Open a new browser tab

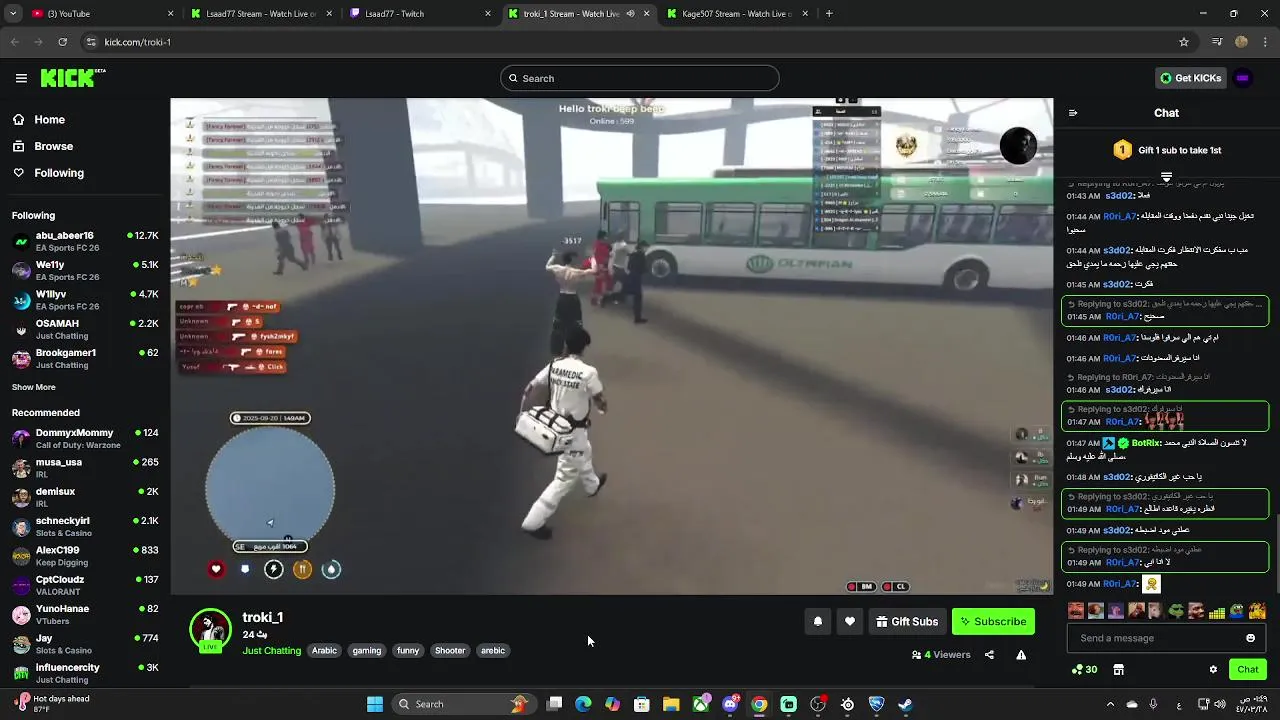[829, 14]
